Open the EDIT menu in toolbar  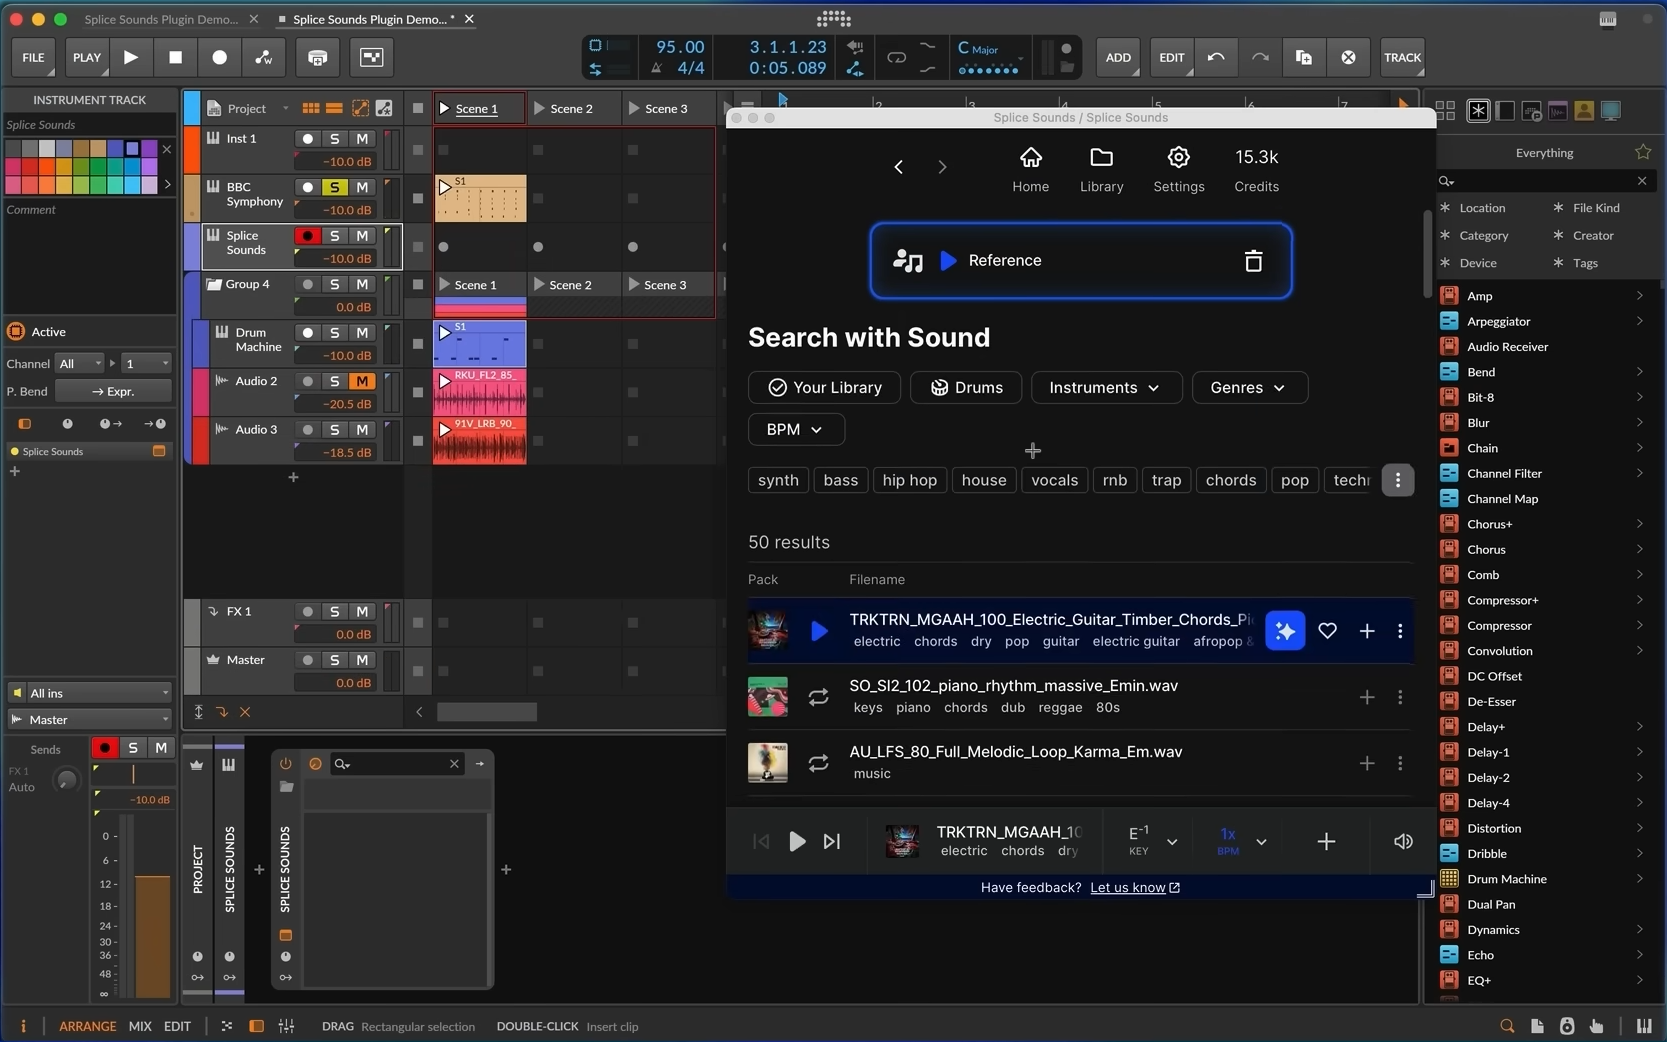pyautogui.click(x=1171, y=57)
